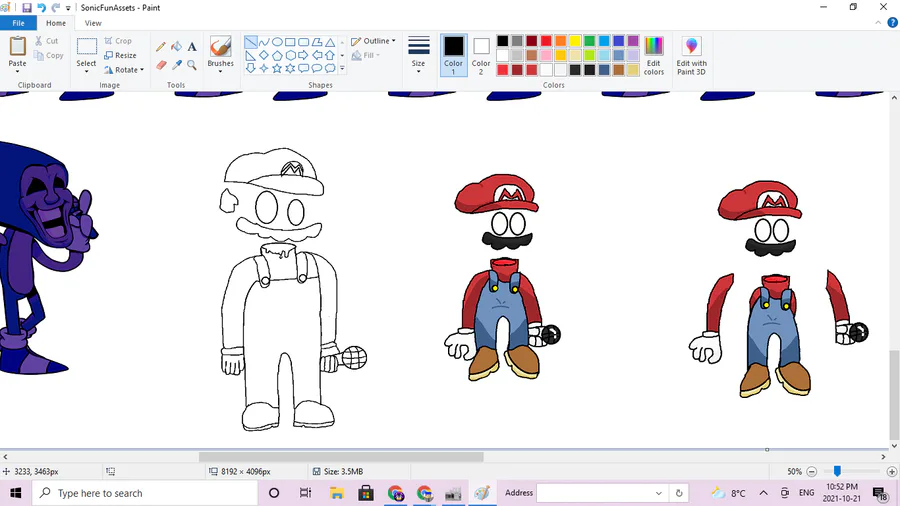
Task: Select the Fill with color bucket tool
Action: (x=177, y=46)
